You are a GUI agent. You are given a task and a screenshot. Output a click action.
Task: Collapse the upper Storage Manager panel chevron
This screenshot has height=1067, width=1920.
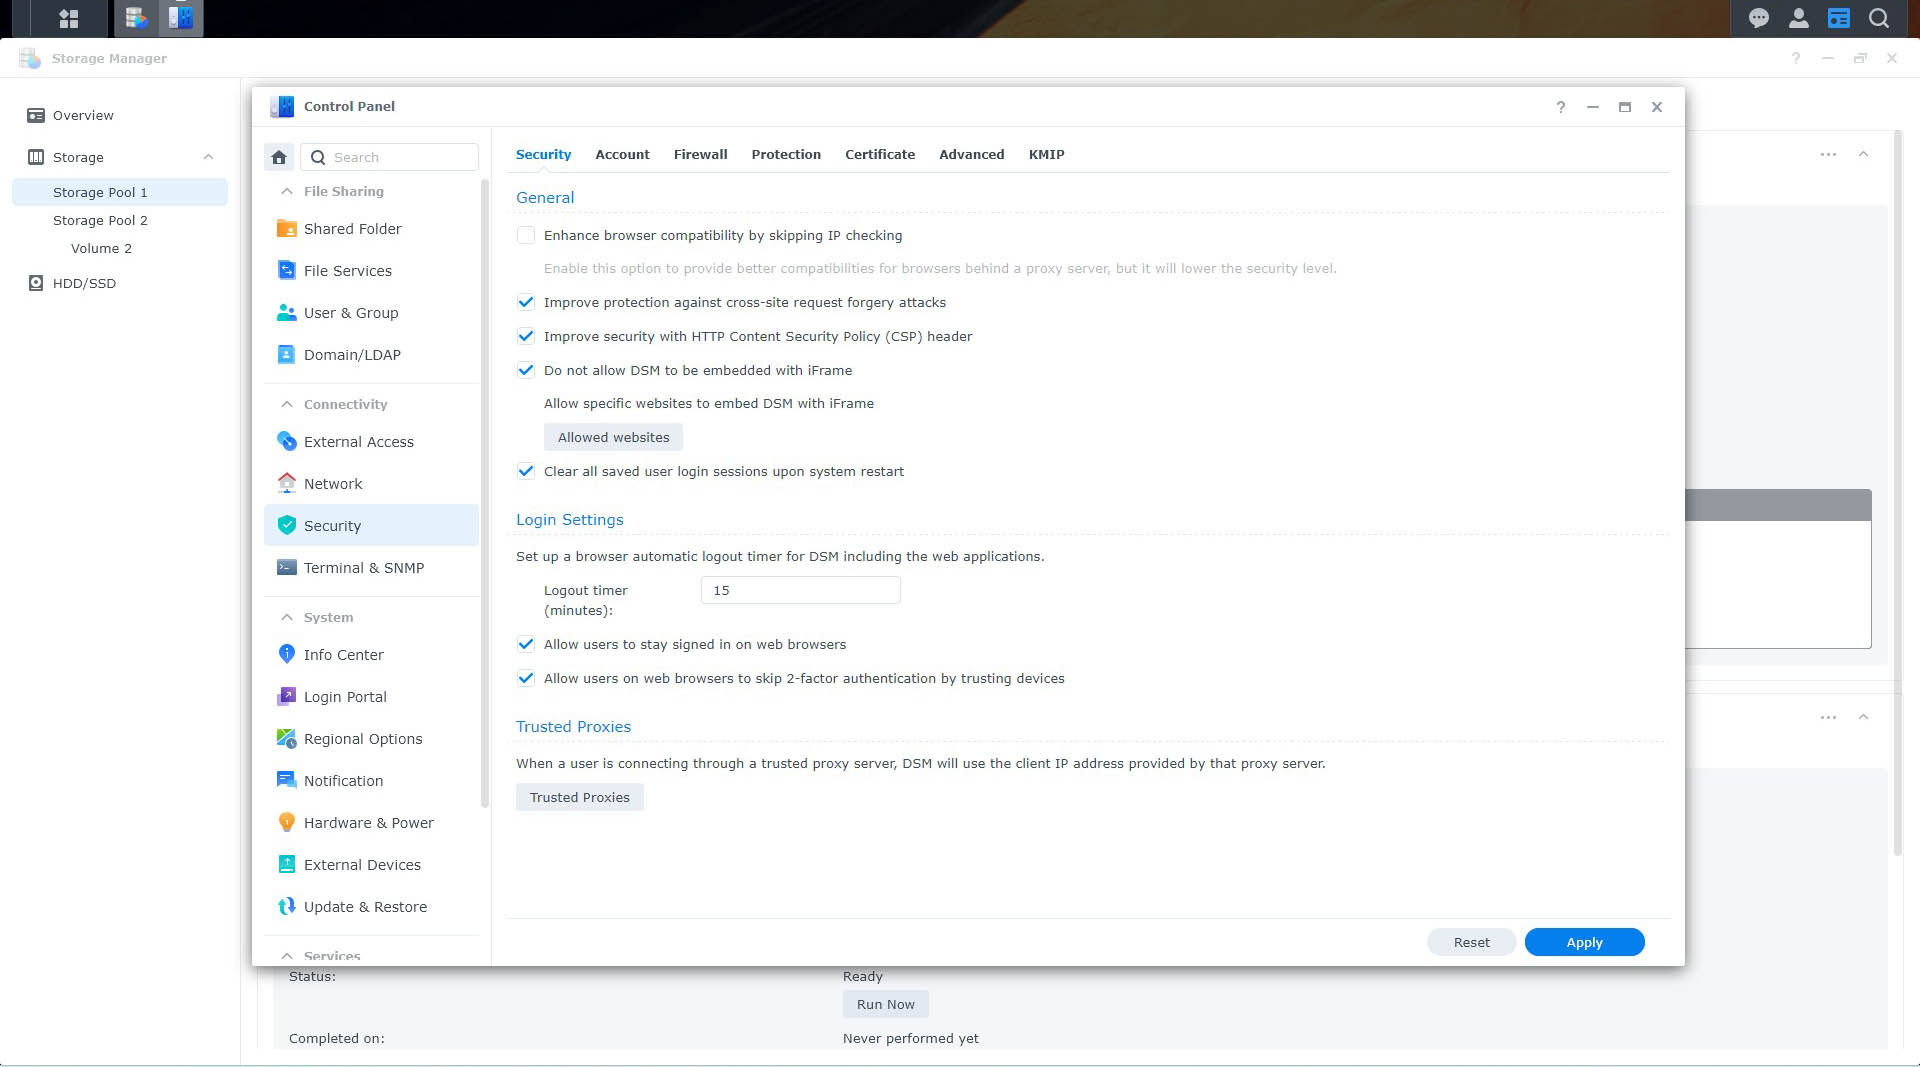1863,154
